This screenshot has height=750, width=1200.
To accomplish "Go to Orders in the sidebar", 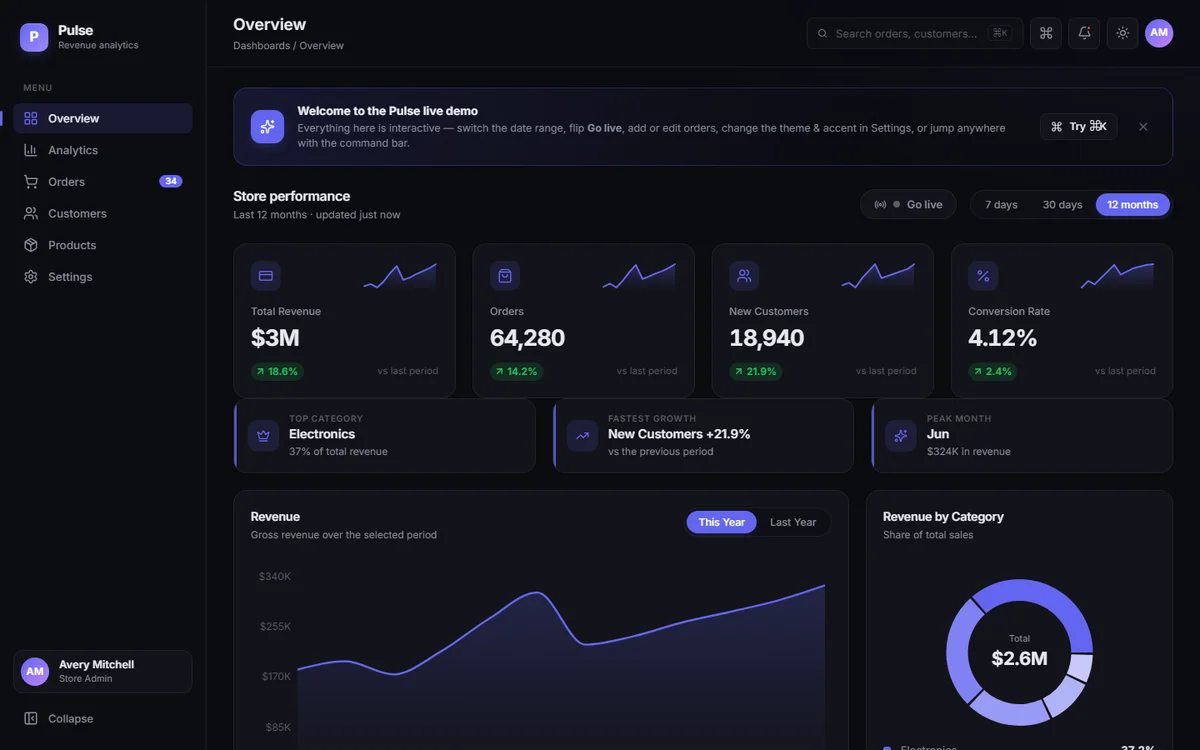I will pyautogui.click(x=103, y=182).
